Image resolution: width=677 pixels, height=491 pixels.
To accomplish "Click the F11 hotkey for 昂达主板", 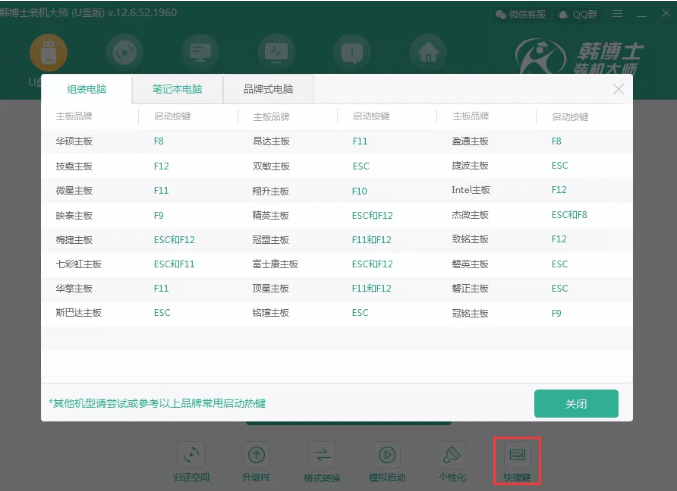I will (360, 141).
